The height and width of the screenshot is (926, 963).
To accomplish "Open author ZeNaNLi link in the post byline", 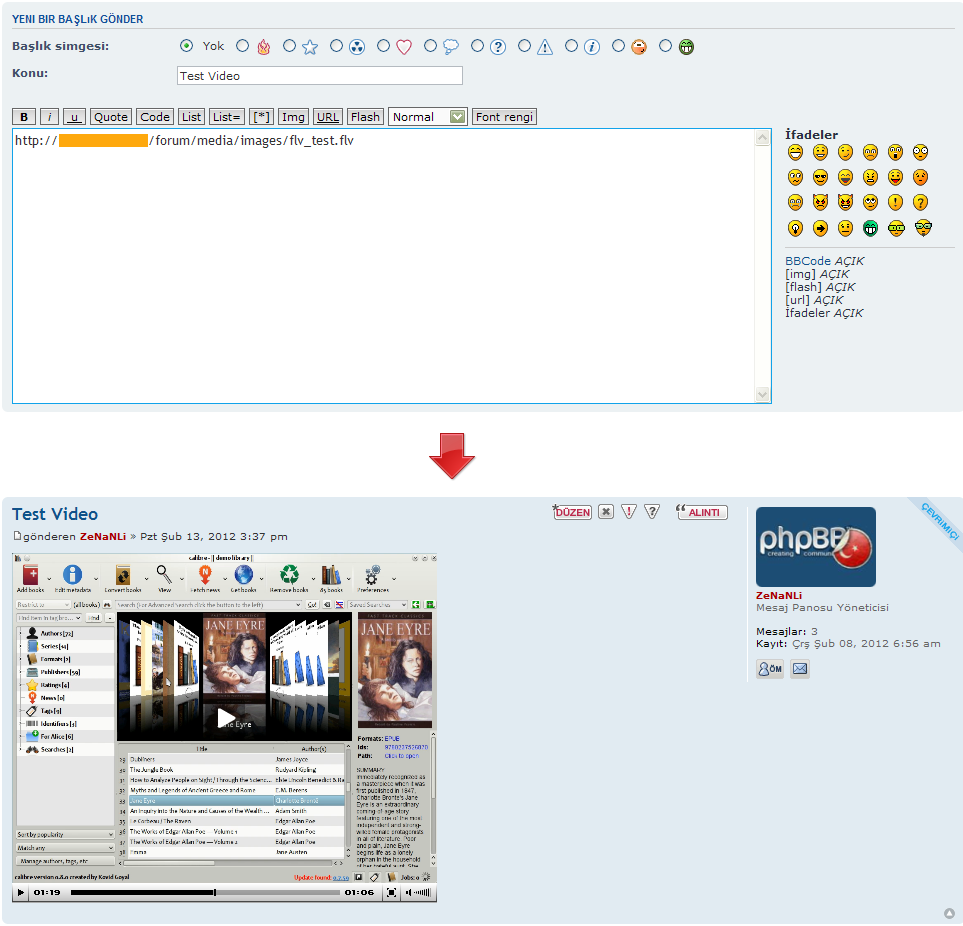I will point(103,536).
